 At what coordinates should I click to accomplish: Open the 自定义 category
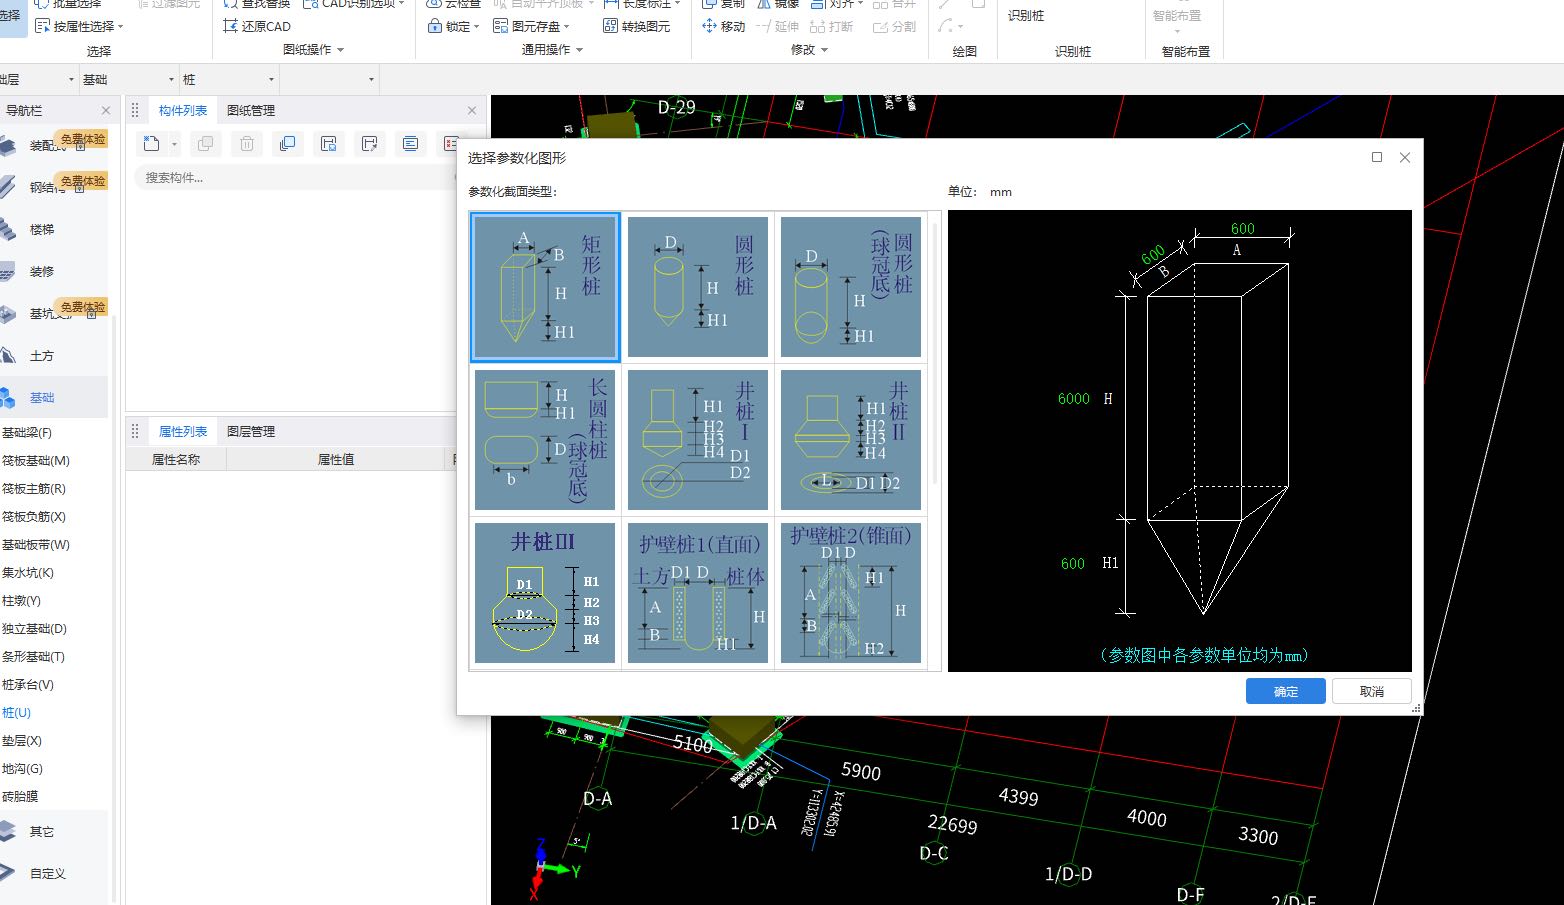(x=54, y=873)
